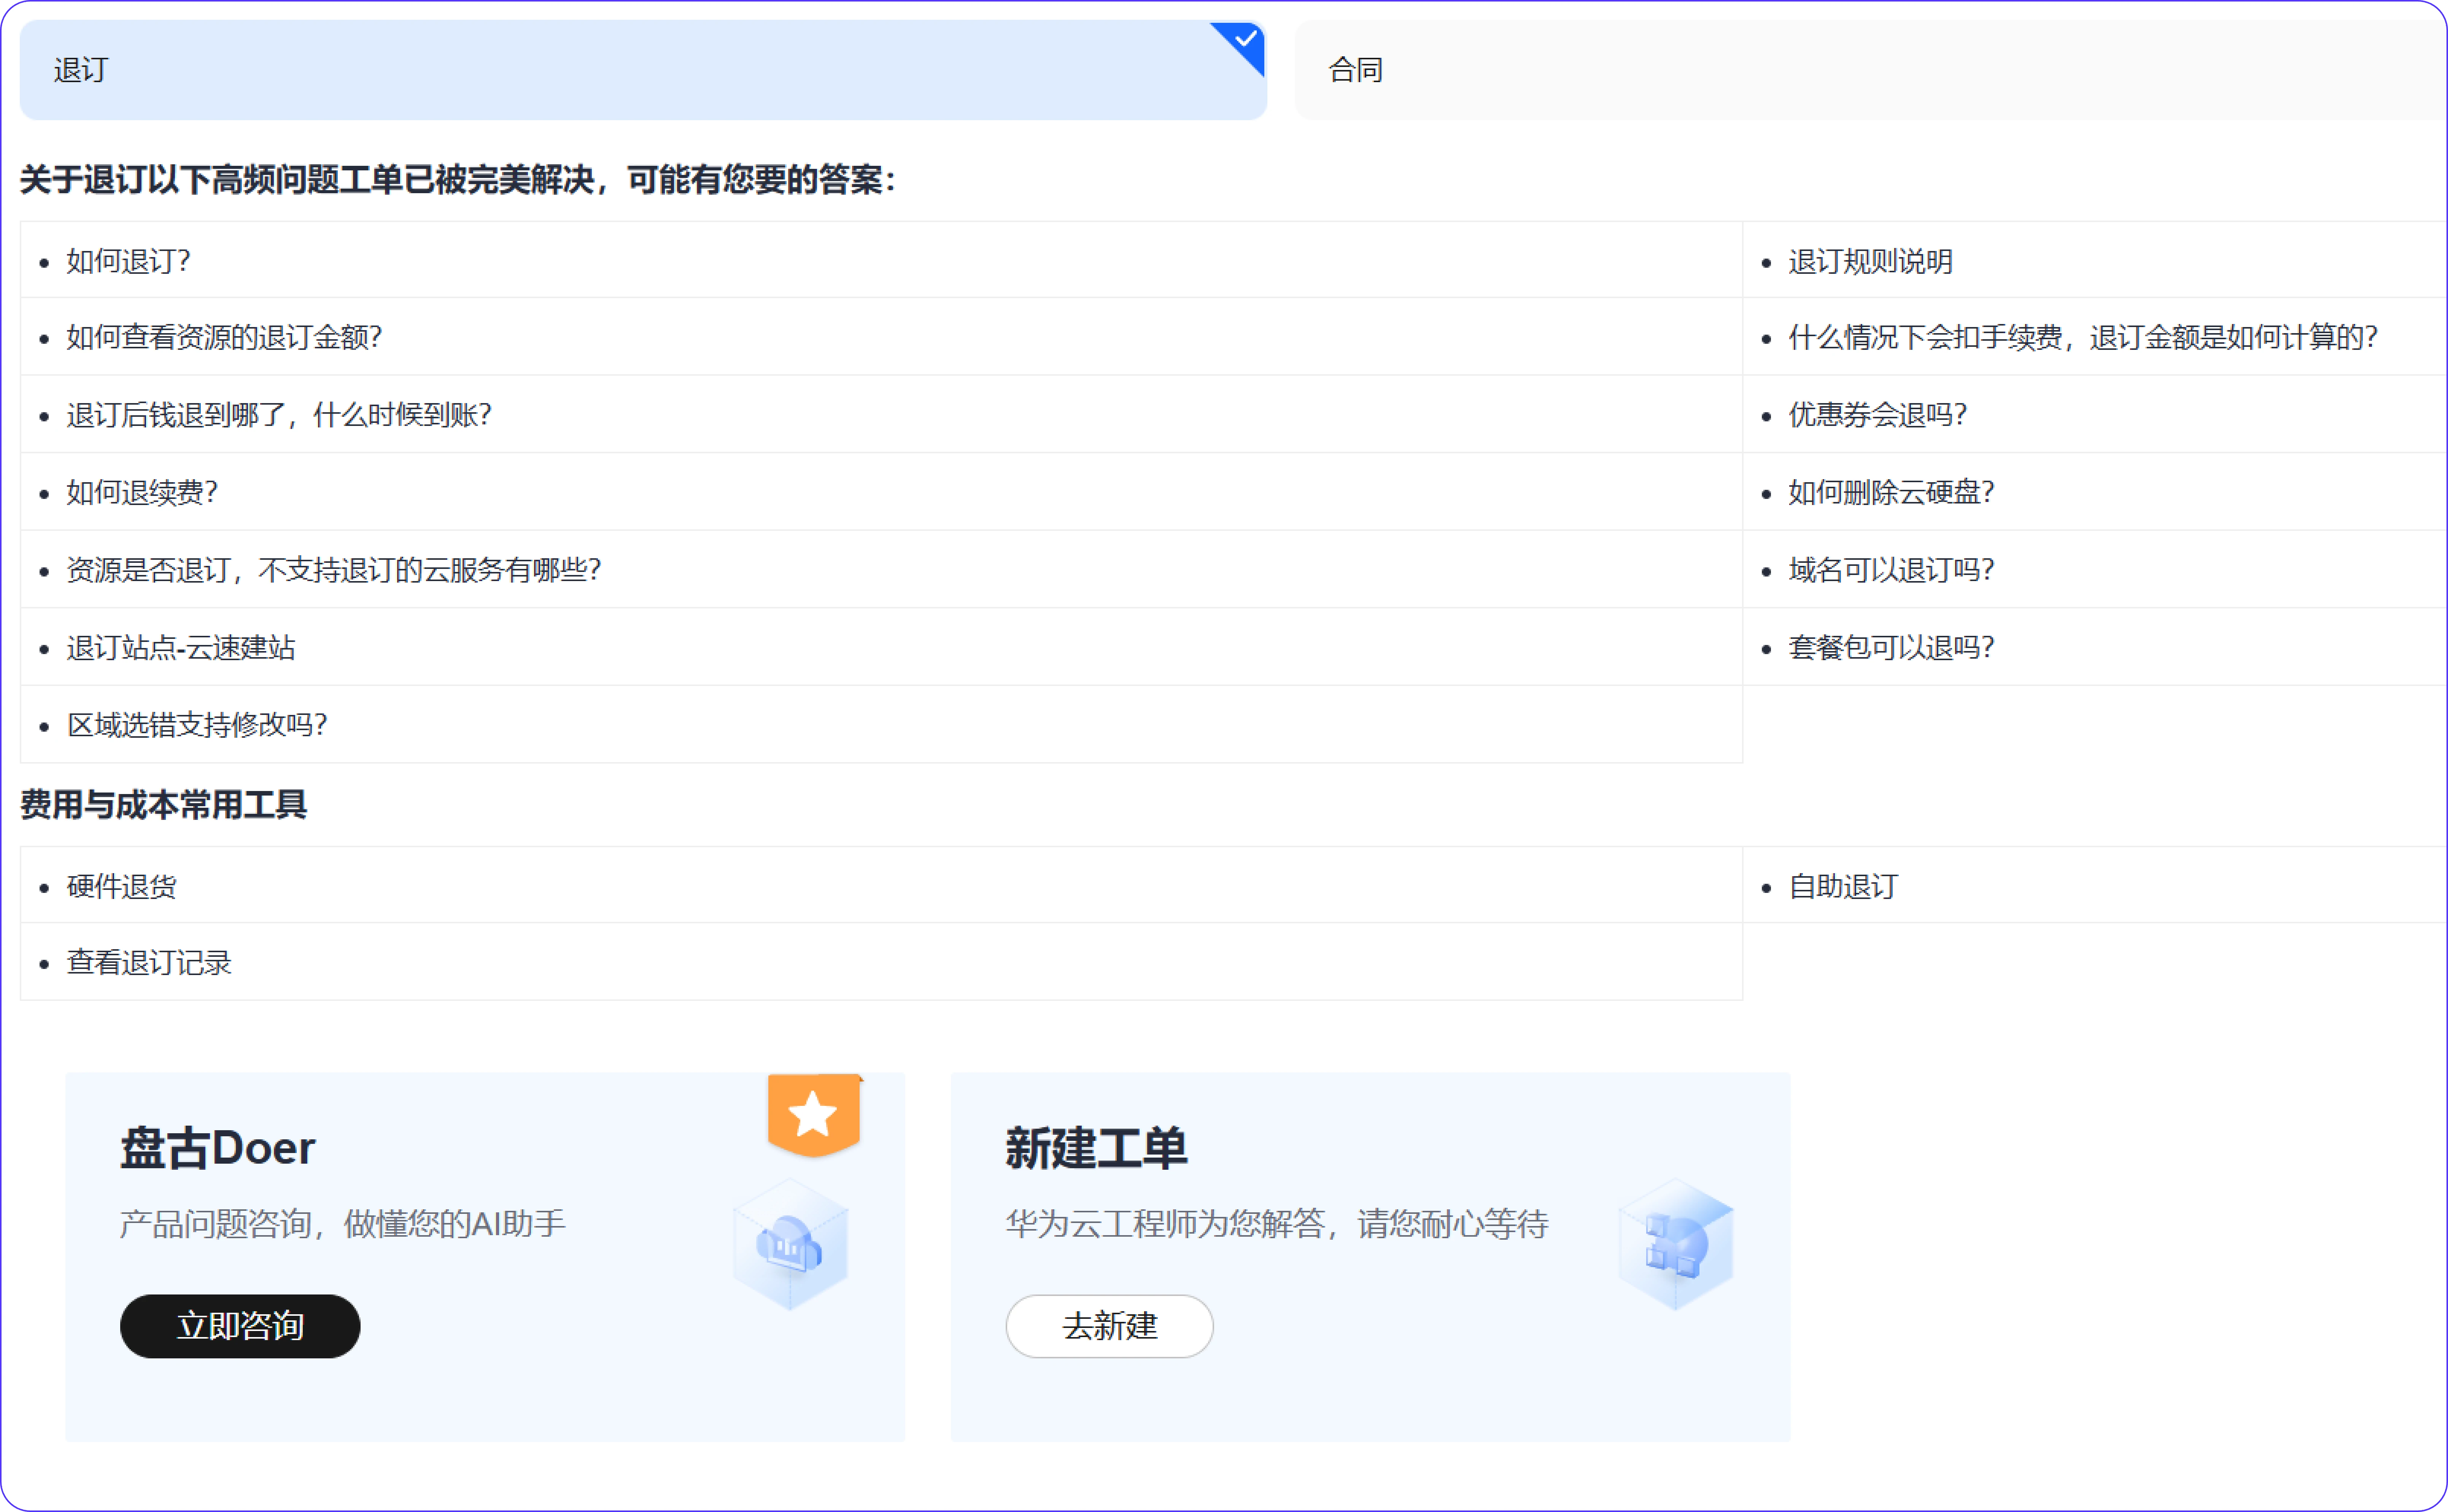The width and height of the screenshot is (2448, 1512).
Task: Open 如何退续费? link
Action: point(142,492)
